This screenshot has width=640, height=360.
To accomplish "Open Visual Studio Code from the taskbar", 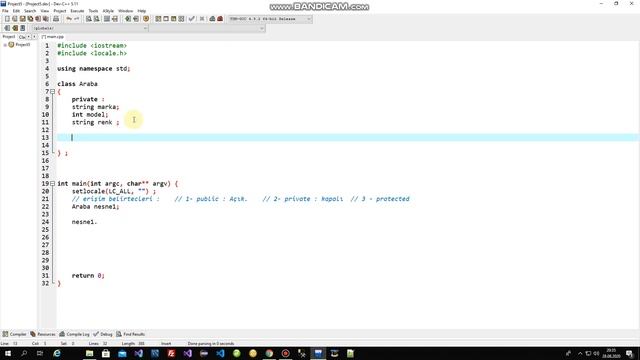I will click(220, 353).
